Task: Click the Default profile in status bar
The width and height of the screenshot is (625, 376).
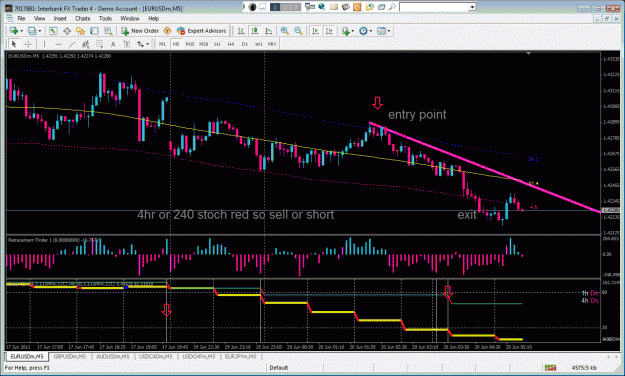Action: [x=279, y=368]
